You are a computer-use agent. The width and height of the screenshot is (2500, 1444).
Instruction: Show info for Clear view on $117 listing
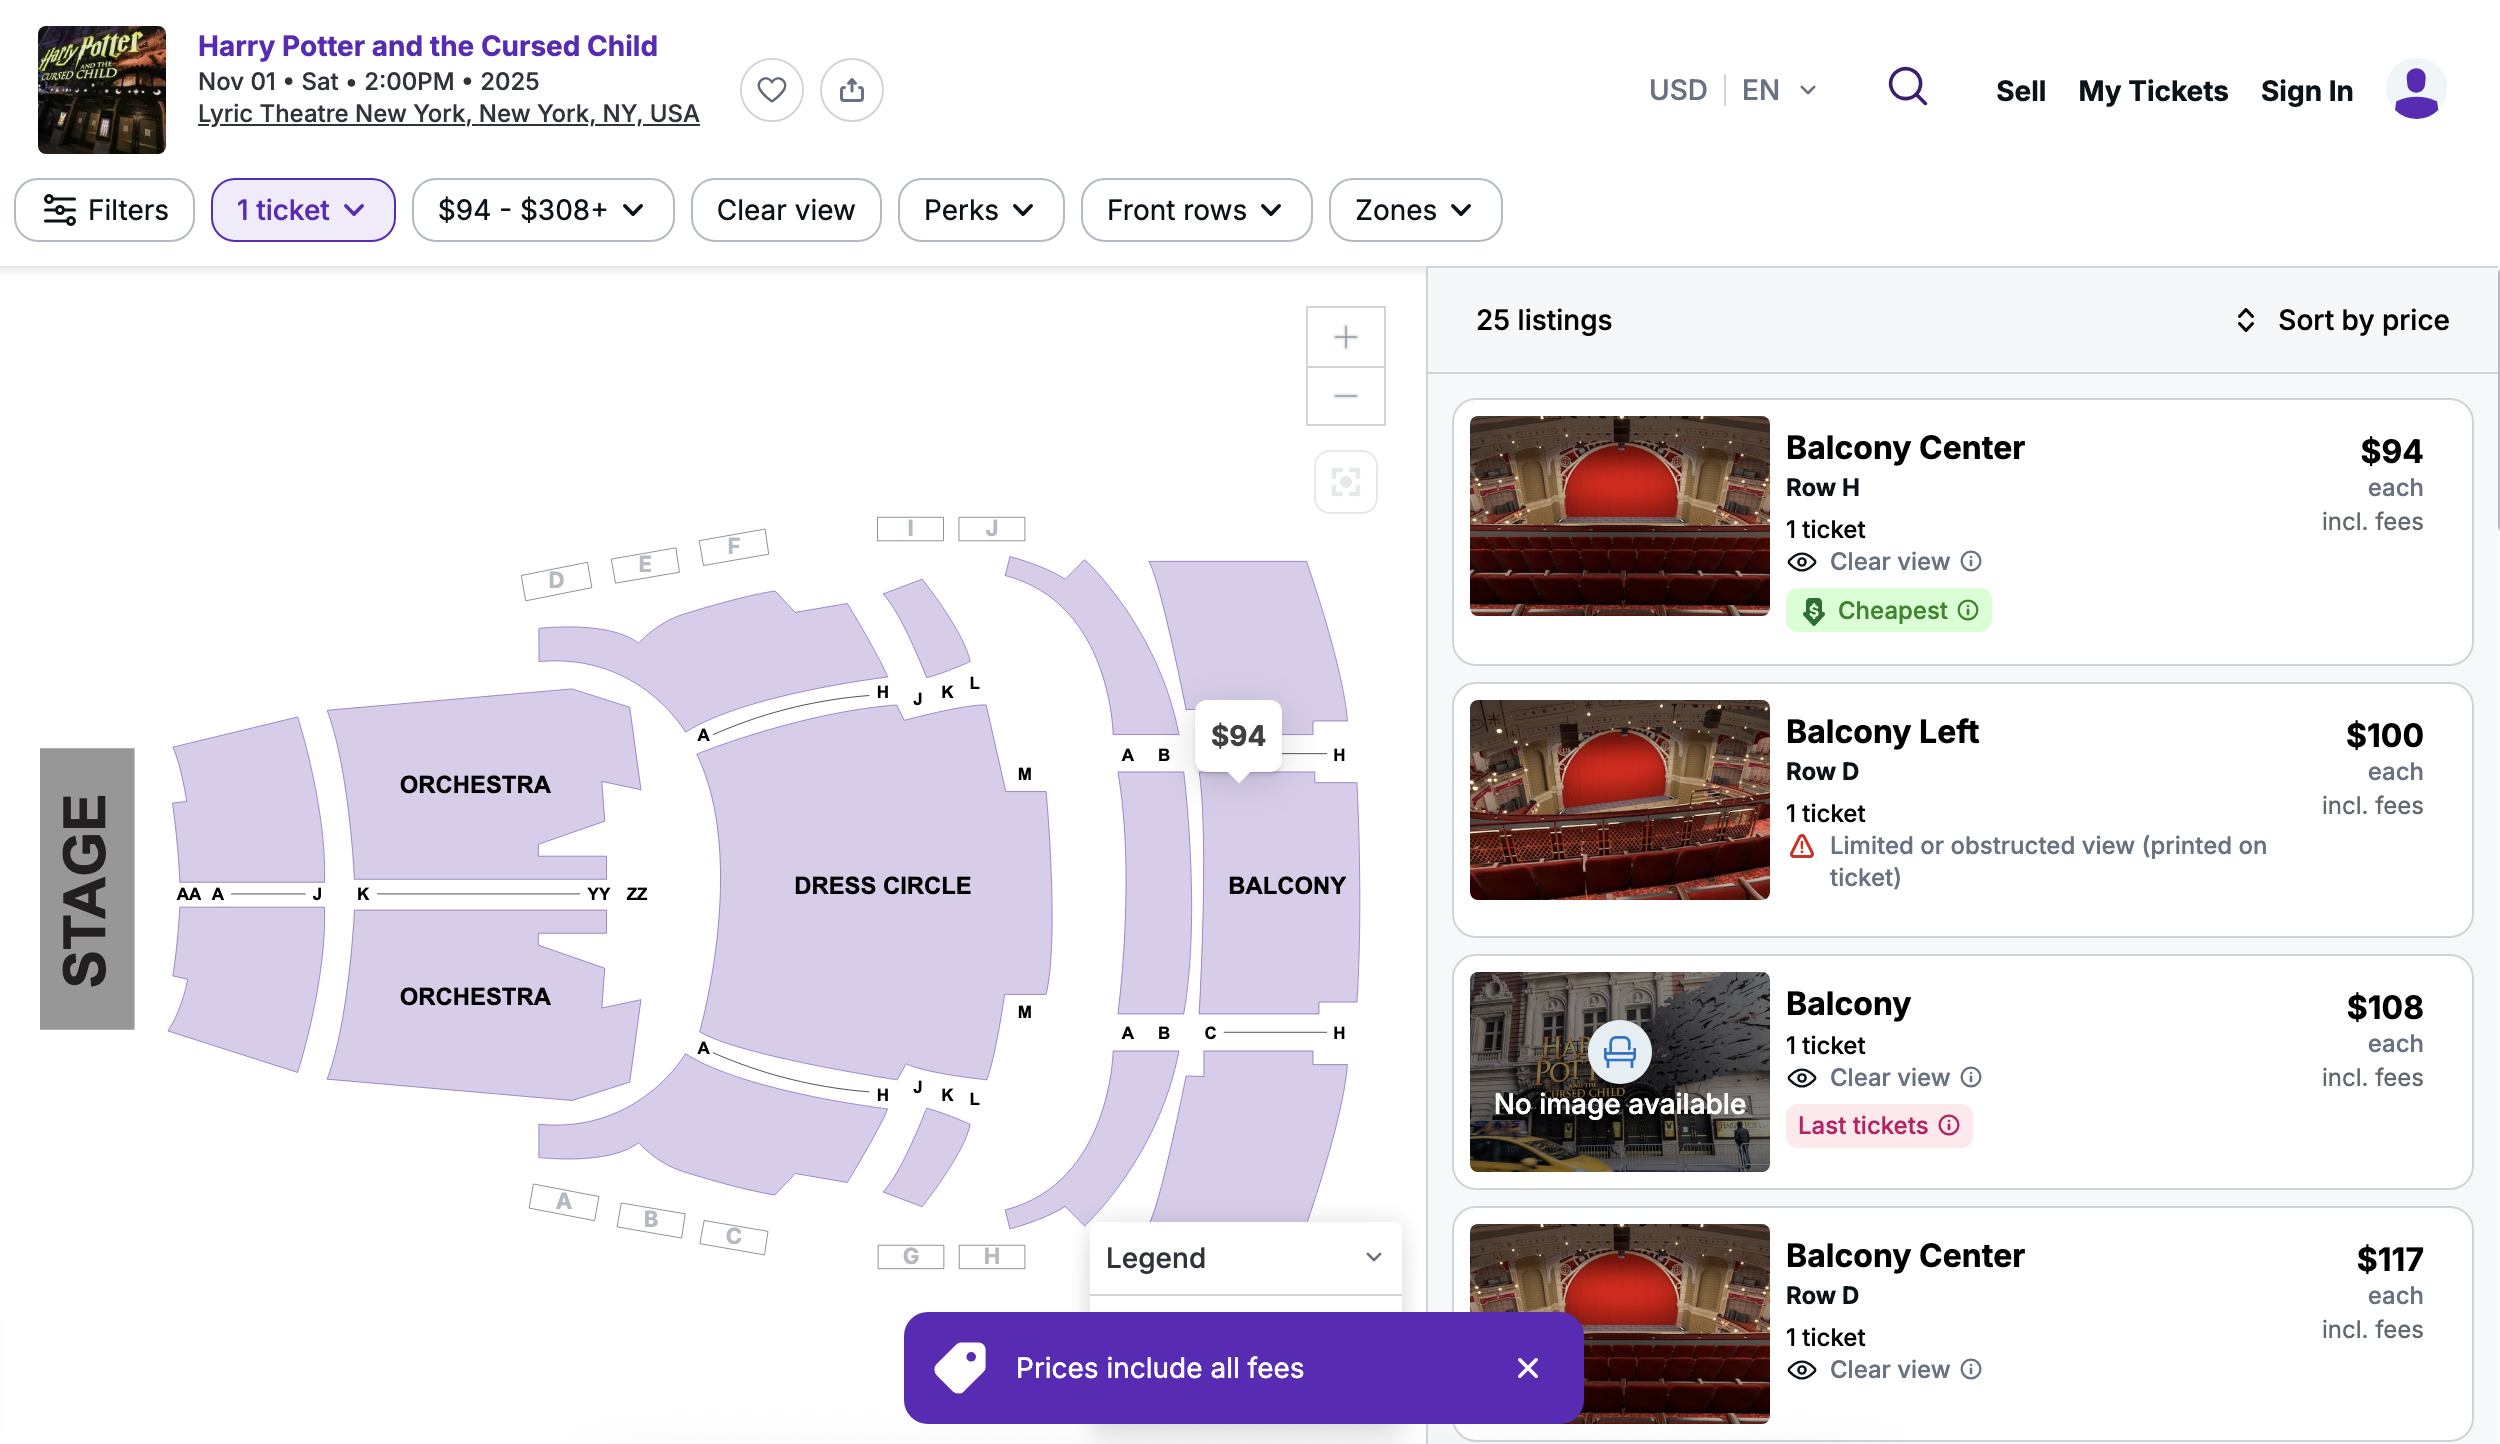pos(1971,1369)
